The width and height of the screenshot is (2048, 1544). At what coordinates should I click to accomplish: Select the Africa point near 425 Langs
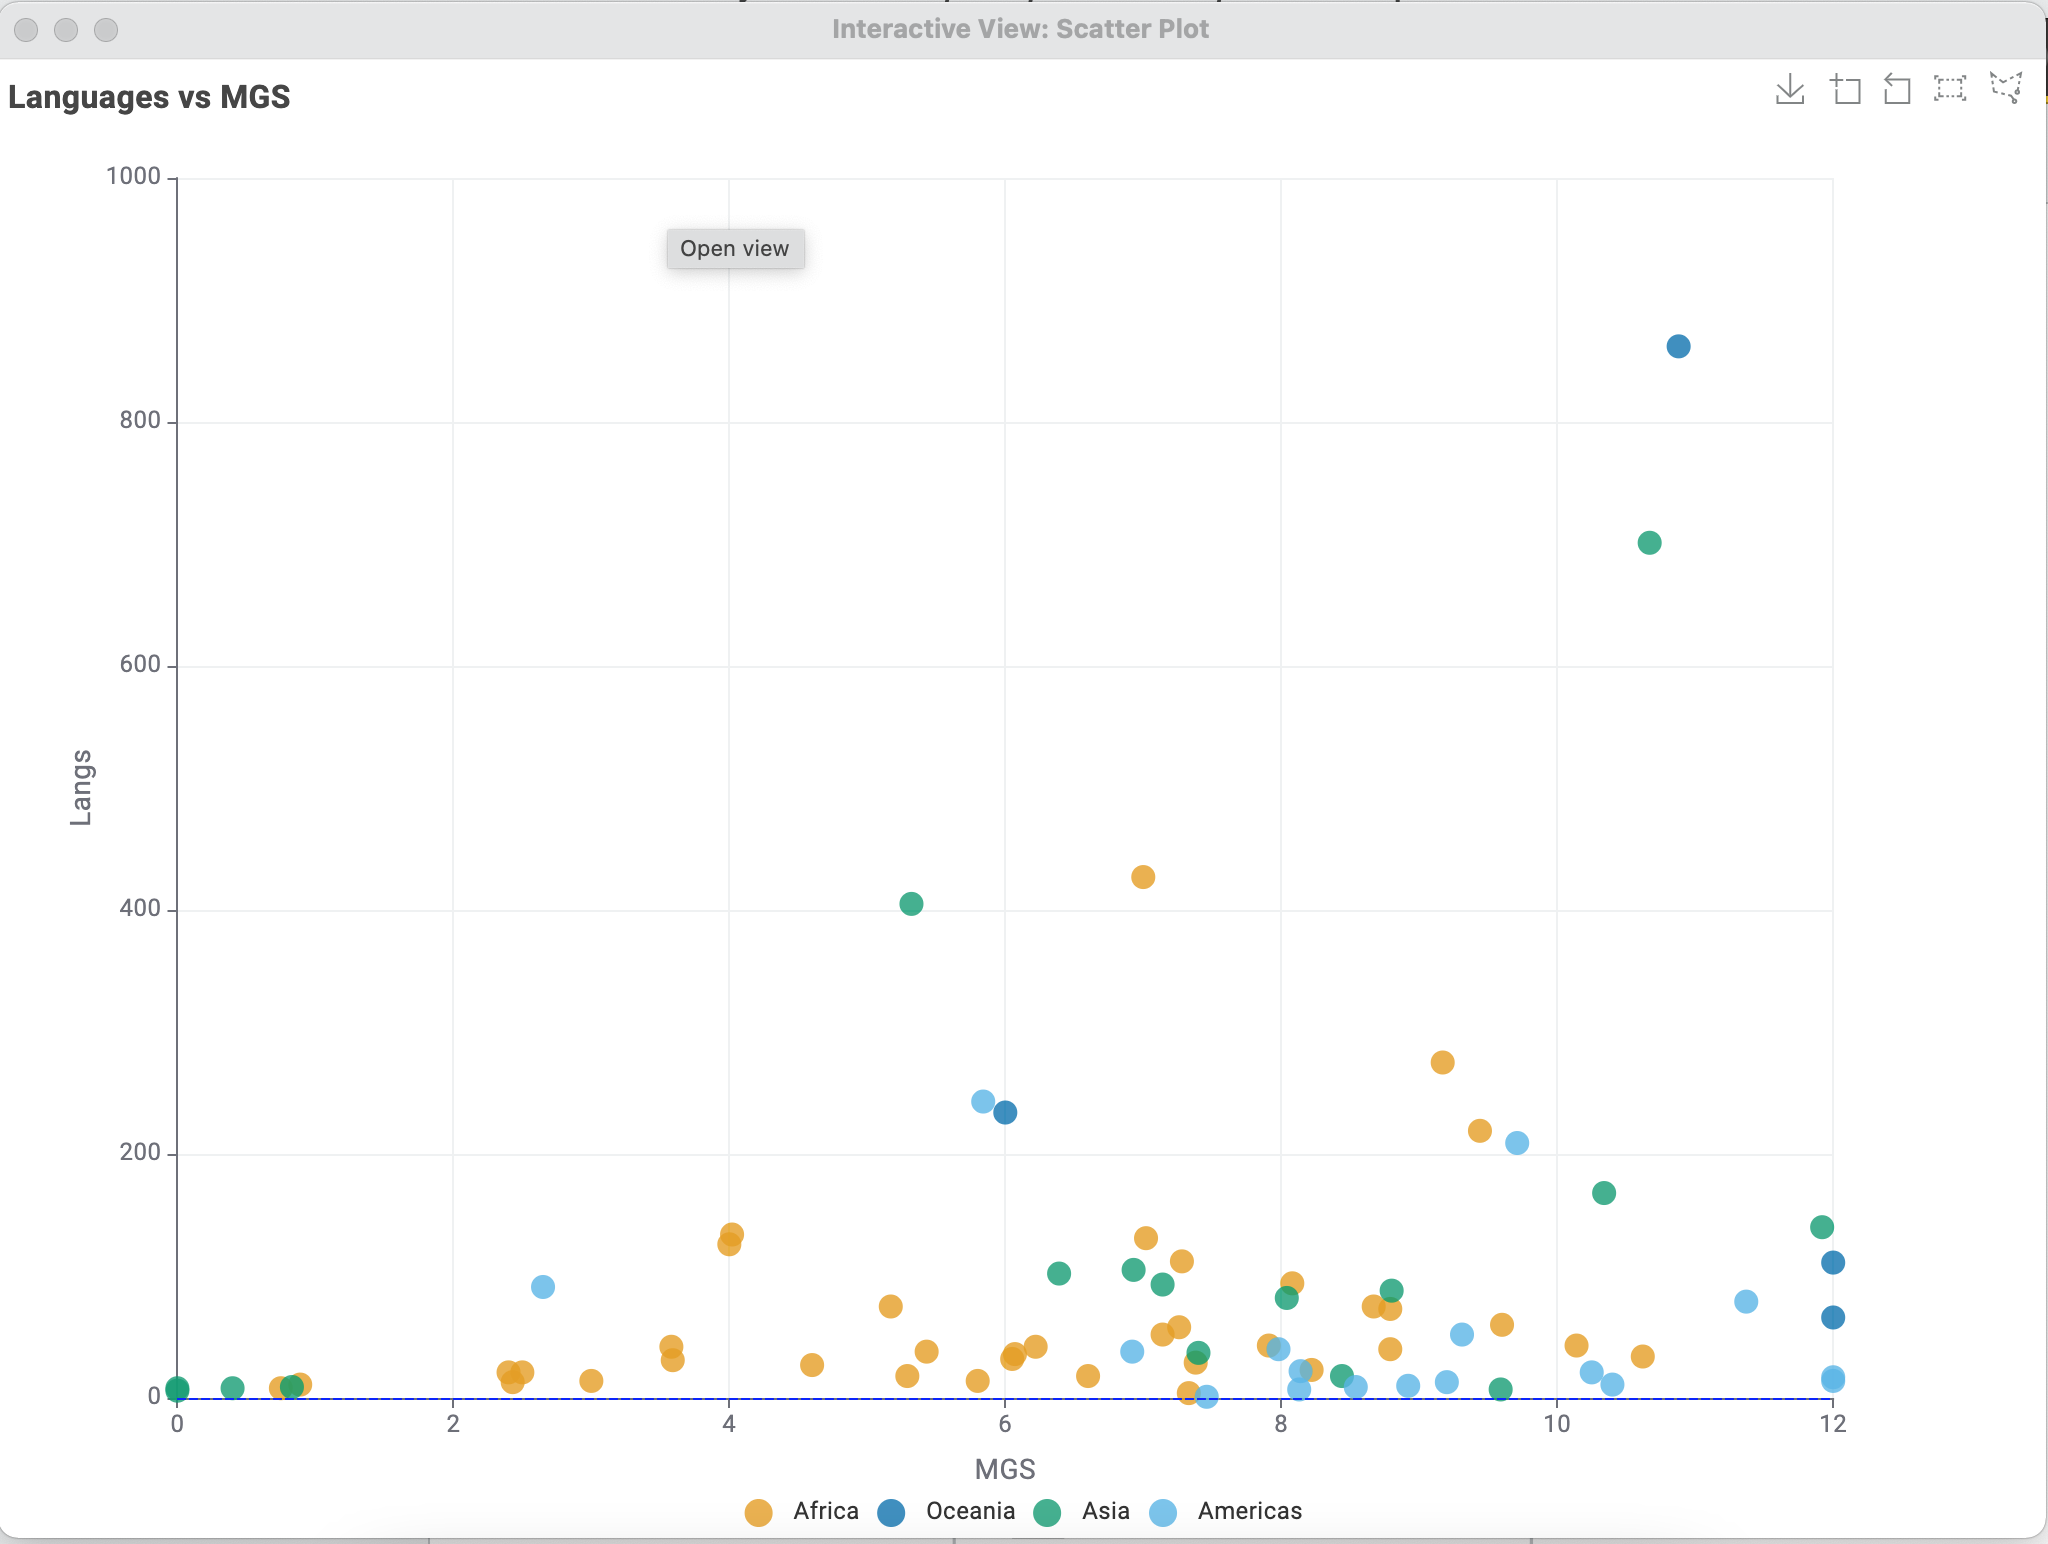[x=1143, y=877]
